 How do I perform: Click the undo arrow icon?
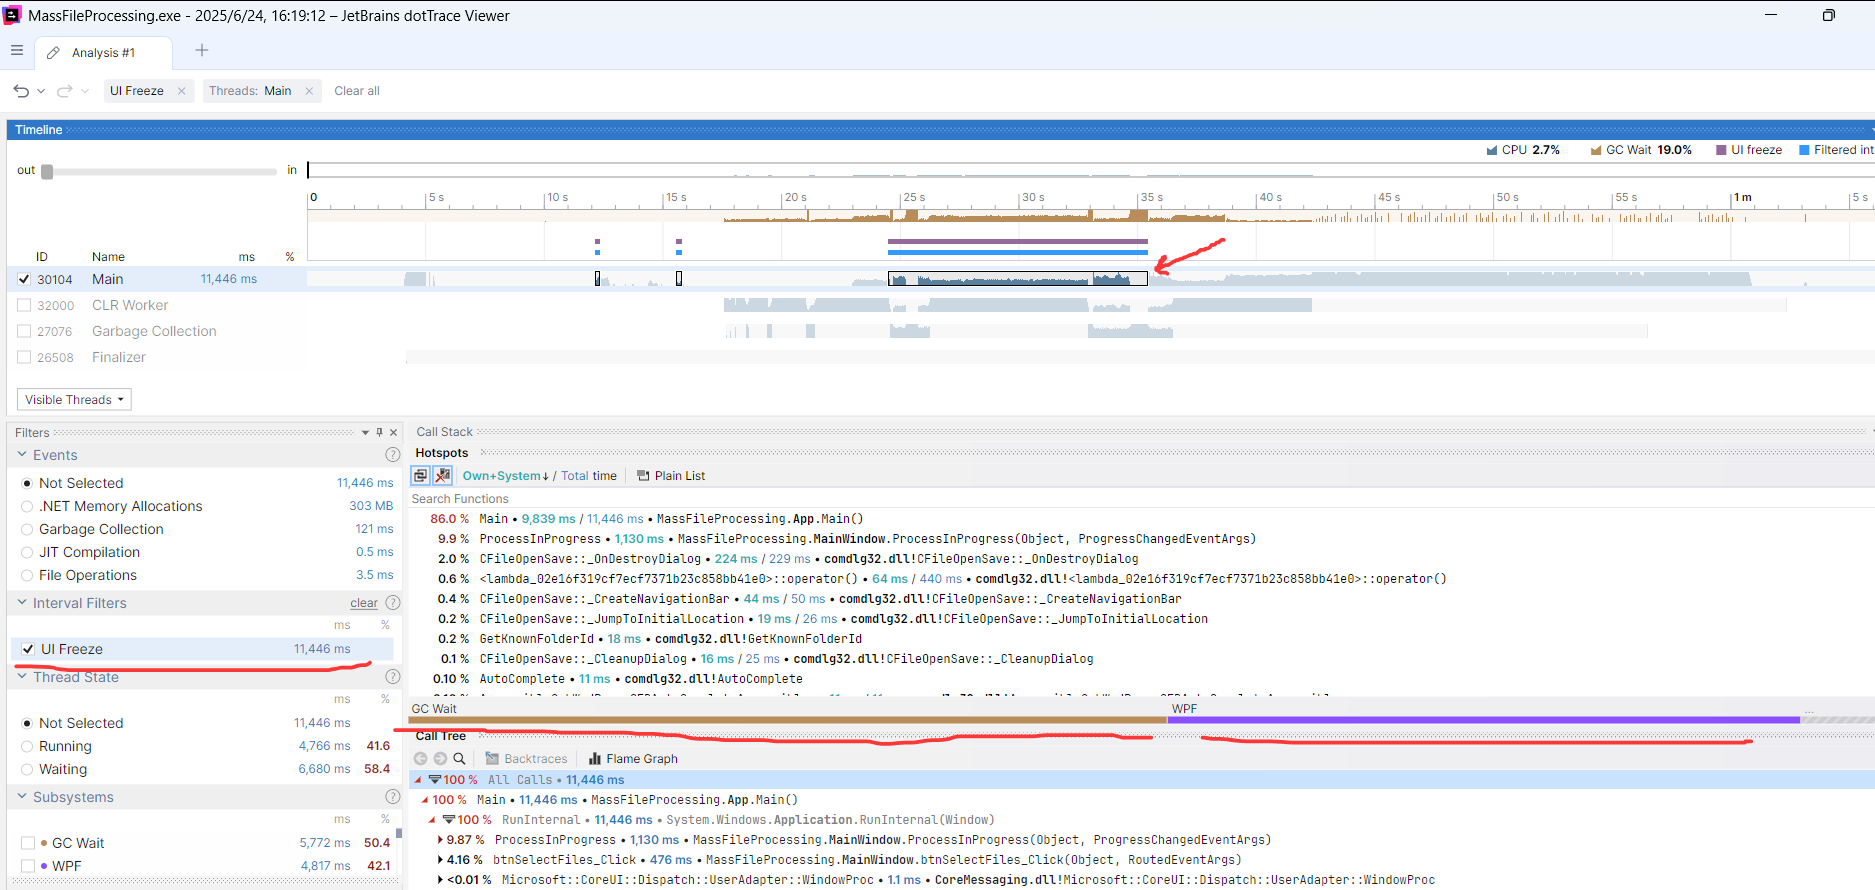tap(21, 91)
